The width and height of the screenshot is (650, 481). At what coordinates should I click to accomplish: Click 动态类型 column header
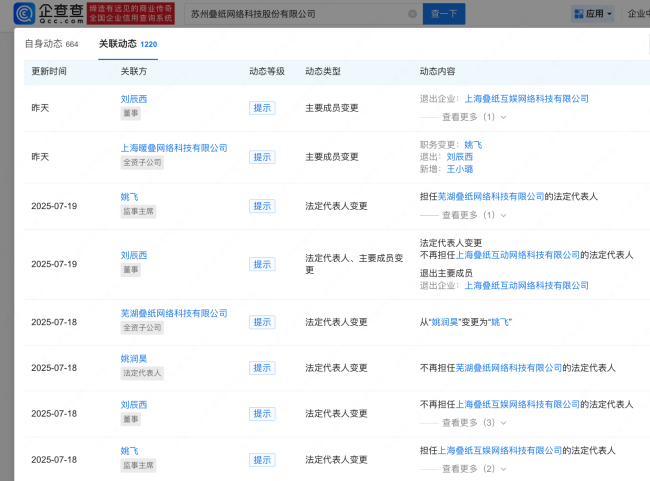click(x=323, y=71)
